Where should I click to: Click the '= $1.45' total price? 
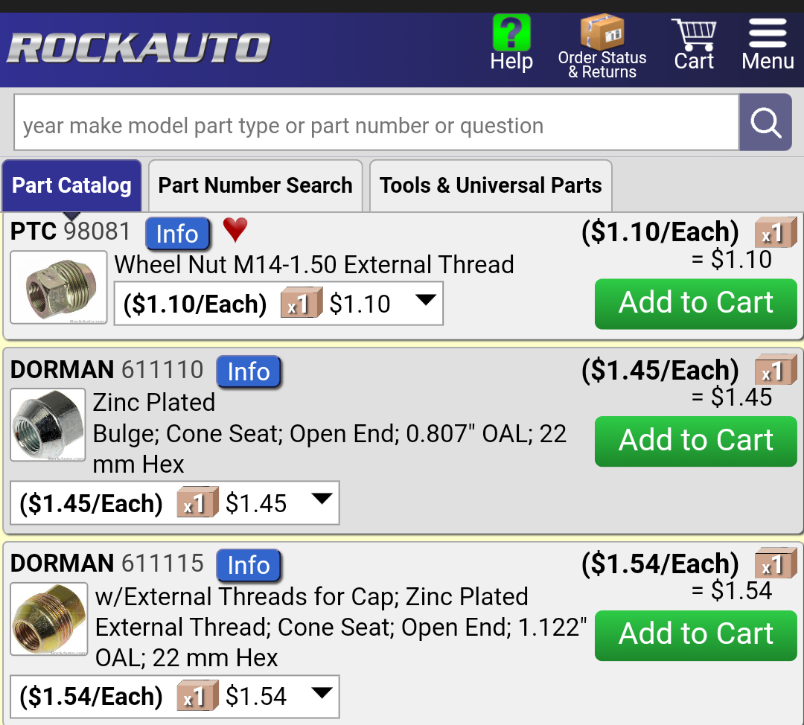tap(732, 397)
